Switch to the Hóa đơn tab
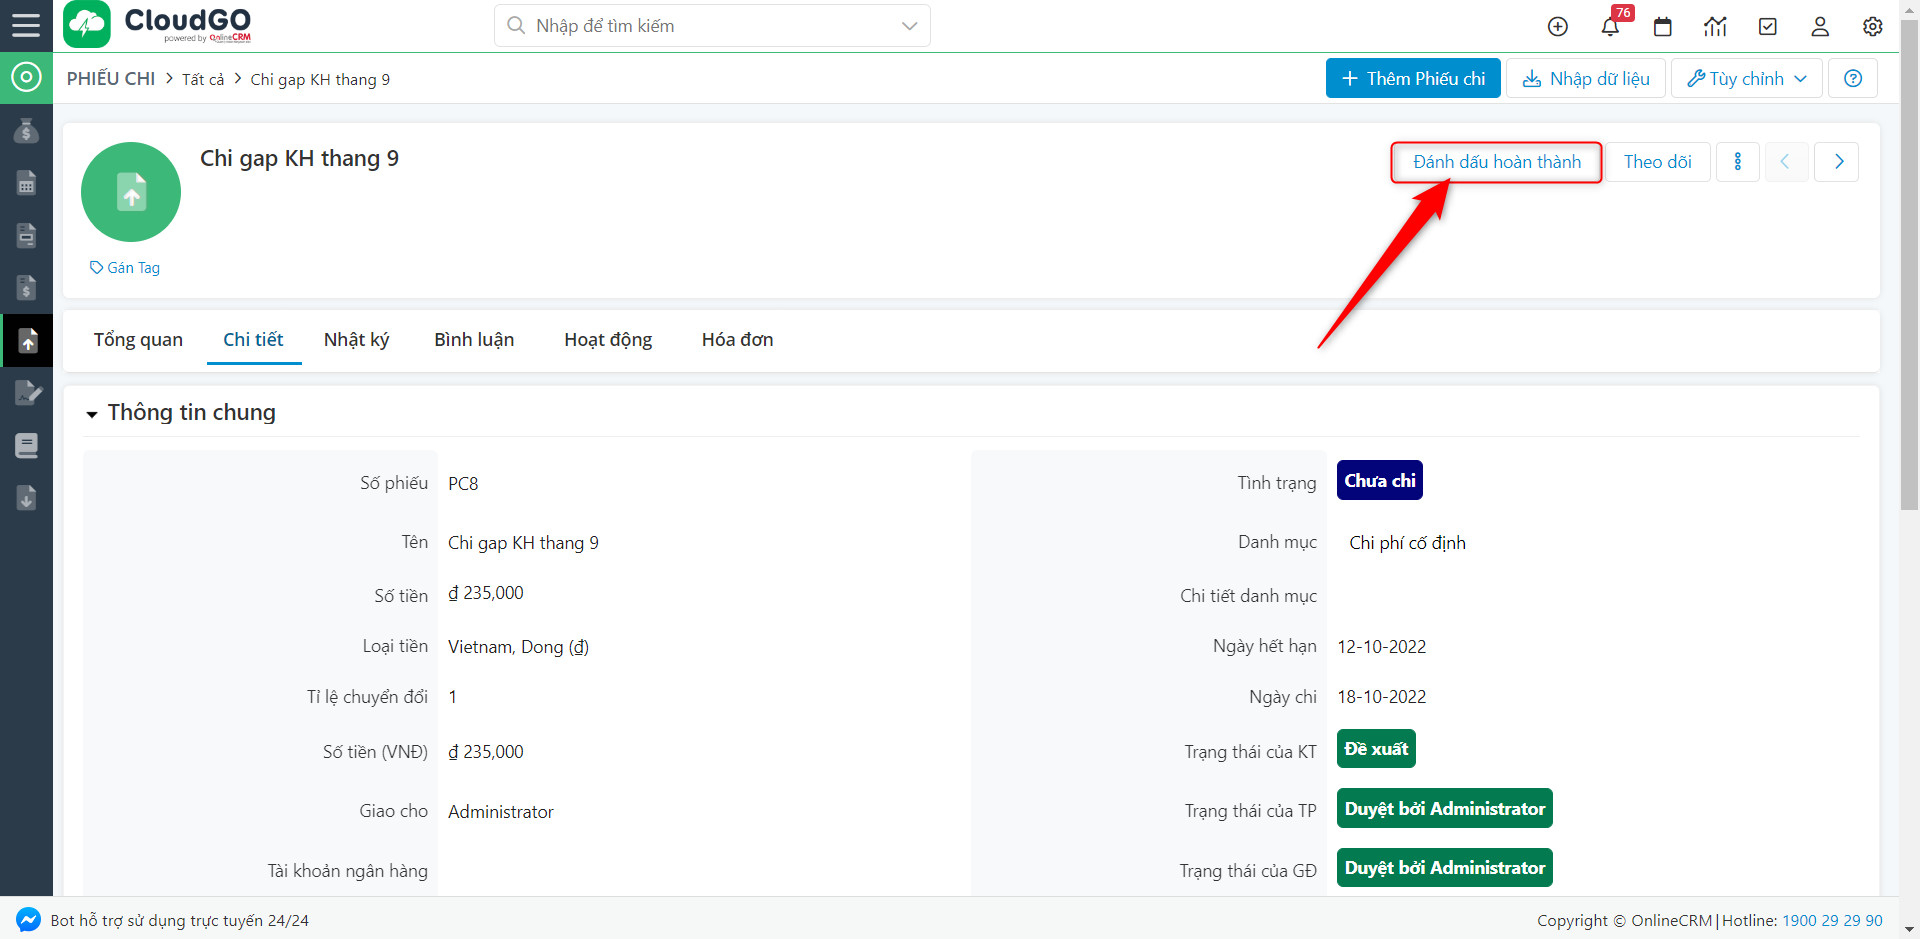The height and width of the screenshot is (939, 1920). tap(737, 340)
